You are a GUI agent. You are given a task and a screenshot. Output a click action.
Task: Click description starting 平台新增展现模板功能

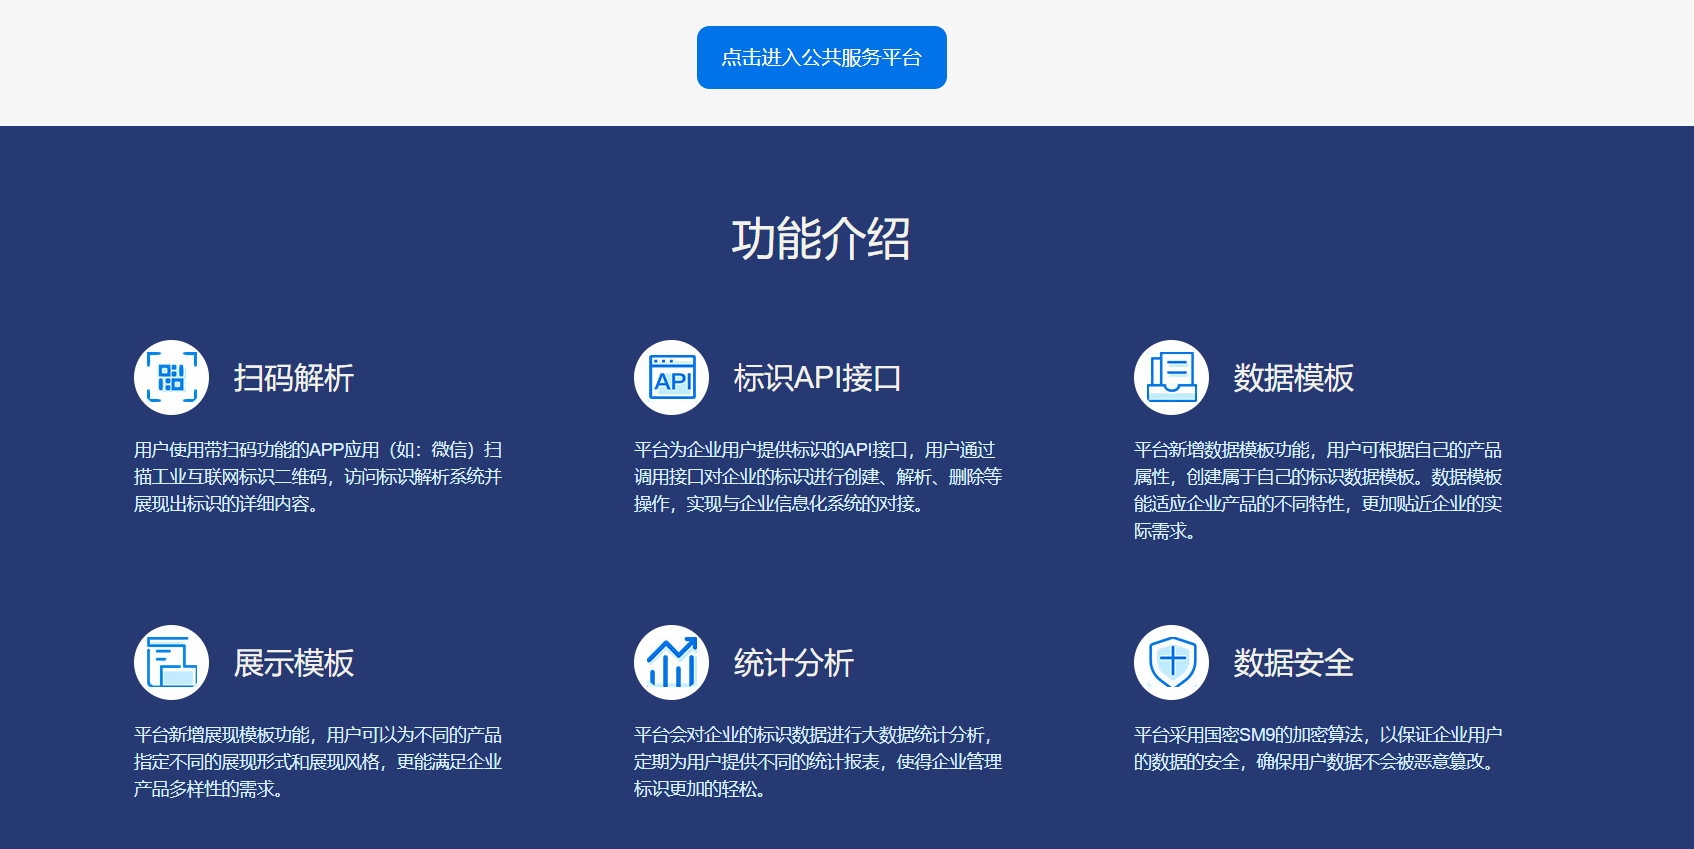tap(318, 762)
